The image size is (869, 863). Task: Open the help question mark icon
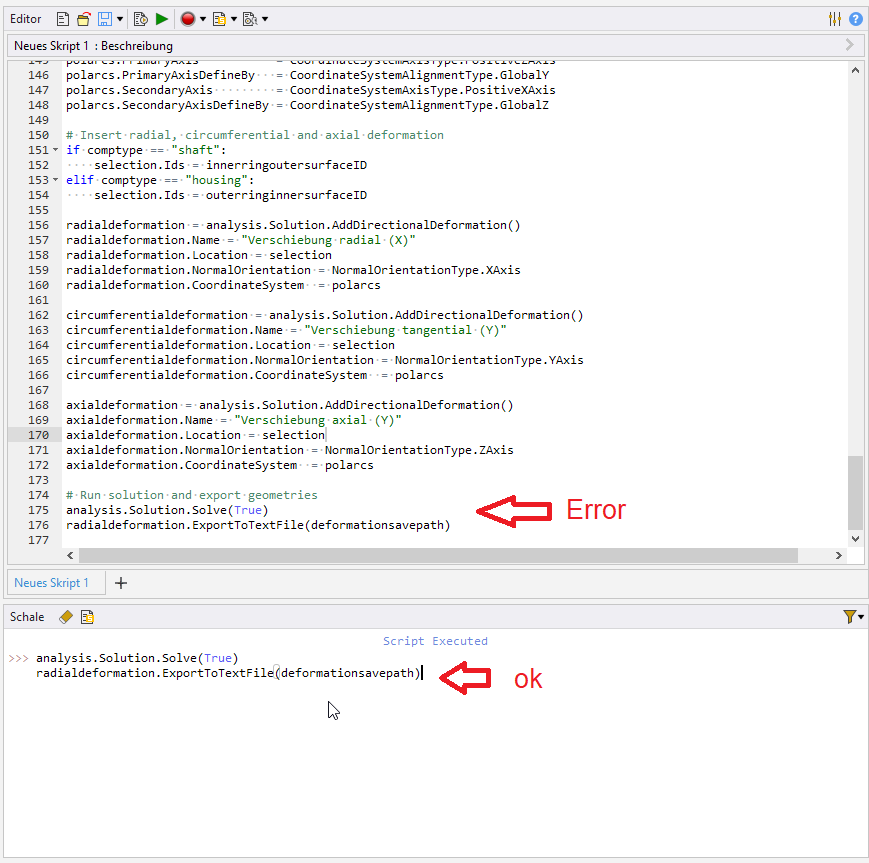coord(856,19)
